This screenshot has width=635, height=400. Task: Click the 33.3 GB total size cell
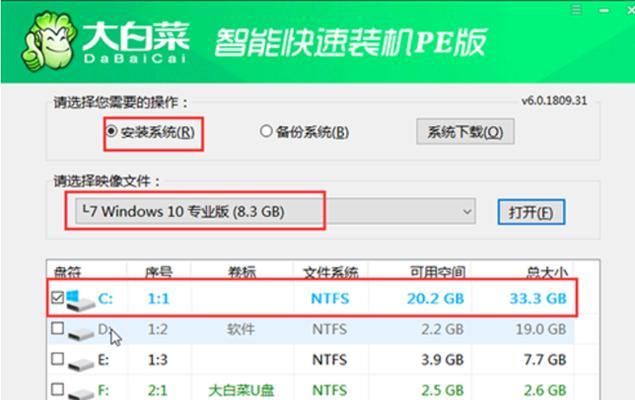pos(538,298)
